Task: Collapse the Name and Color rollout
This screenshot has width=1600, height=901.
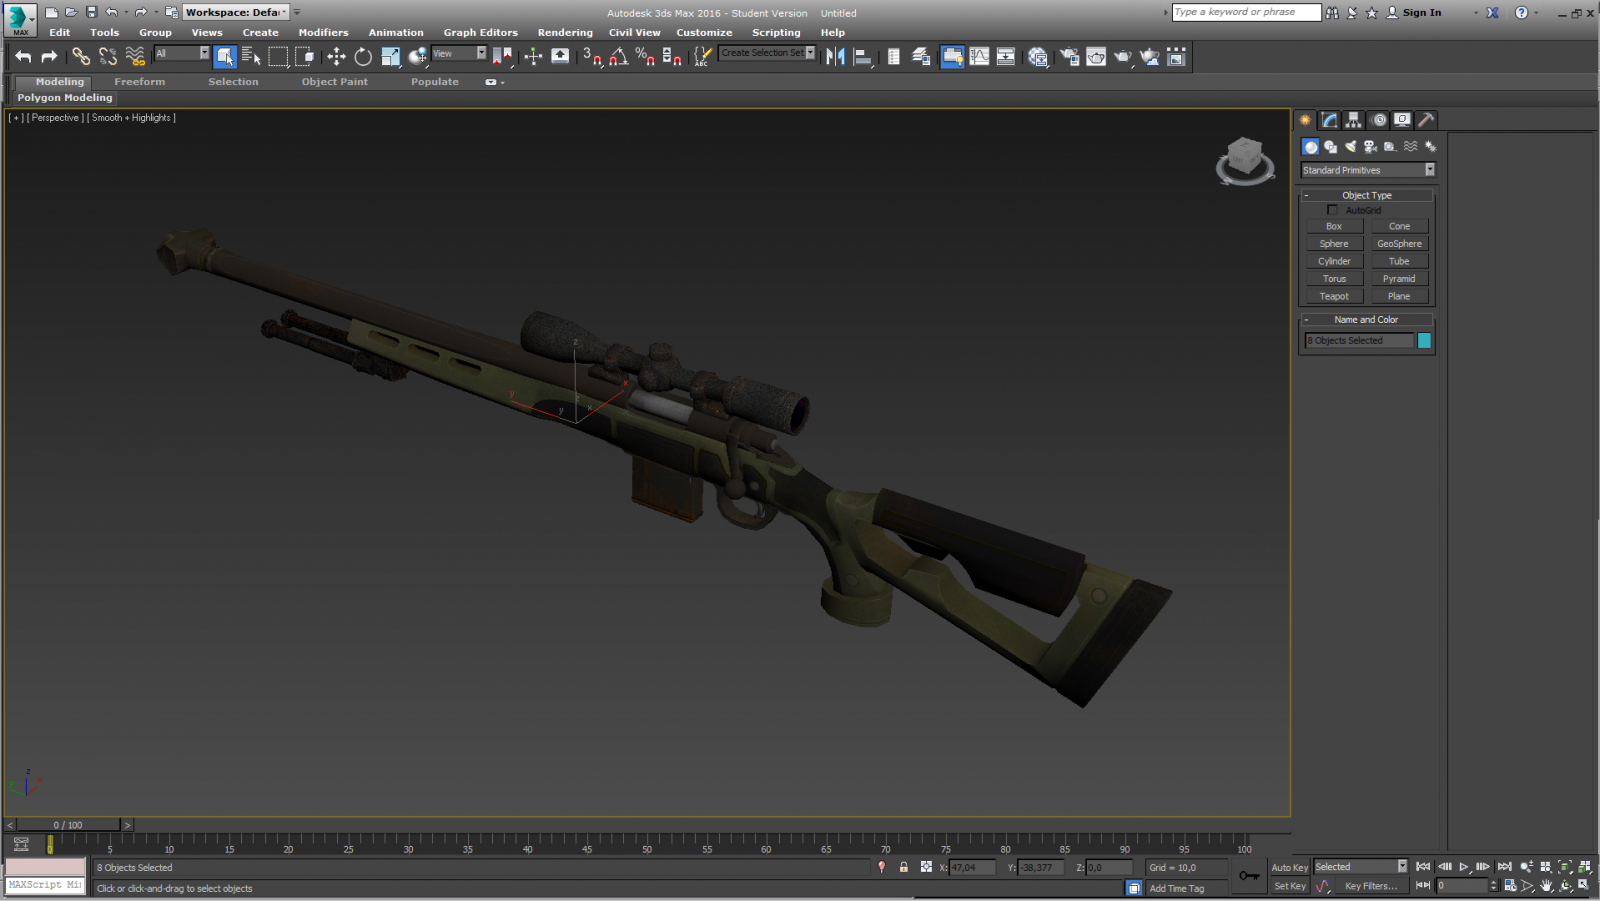Action: tap(1366, 320)
